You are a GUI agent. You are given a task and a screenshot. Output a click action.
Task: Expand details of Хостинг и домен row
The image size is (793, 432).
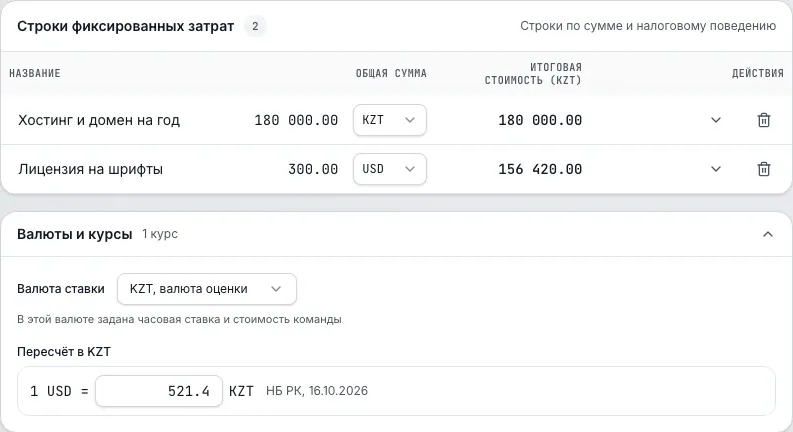click(x=716, y=120)
